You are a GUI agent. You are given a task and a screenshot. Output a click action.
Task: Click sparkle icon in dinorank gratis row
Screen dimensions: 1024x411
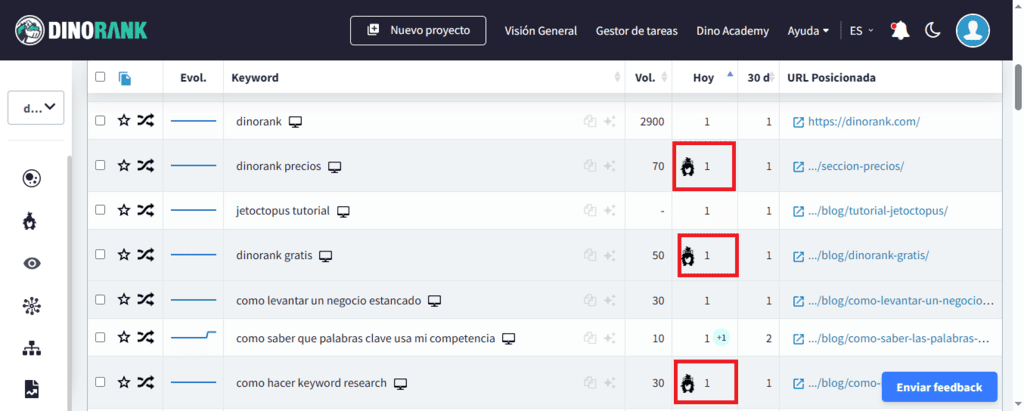(x=610, y=255)
